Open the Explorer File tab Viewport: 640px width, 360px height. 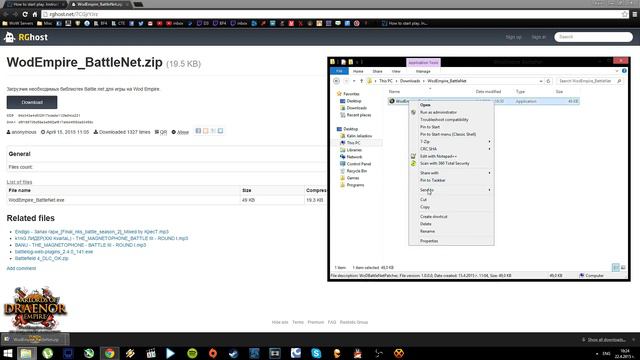339,71
